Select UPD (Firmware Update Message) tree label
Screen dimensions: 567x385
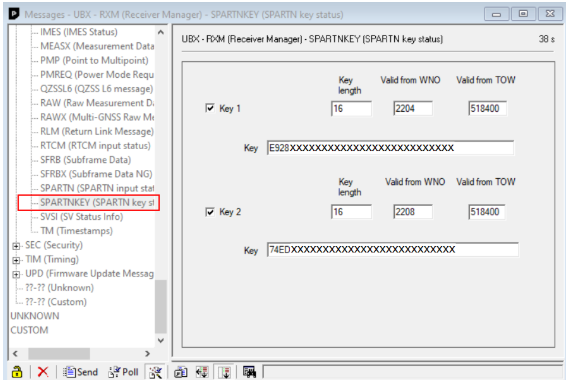click(89, 273)
